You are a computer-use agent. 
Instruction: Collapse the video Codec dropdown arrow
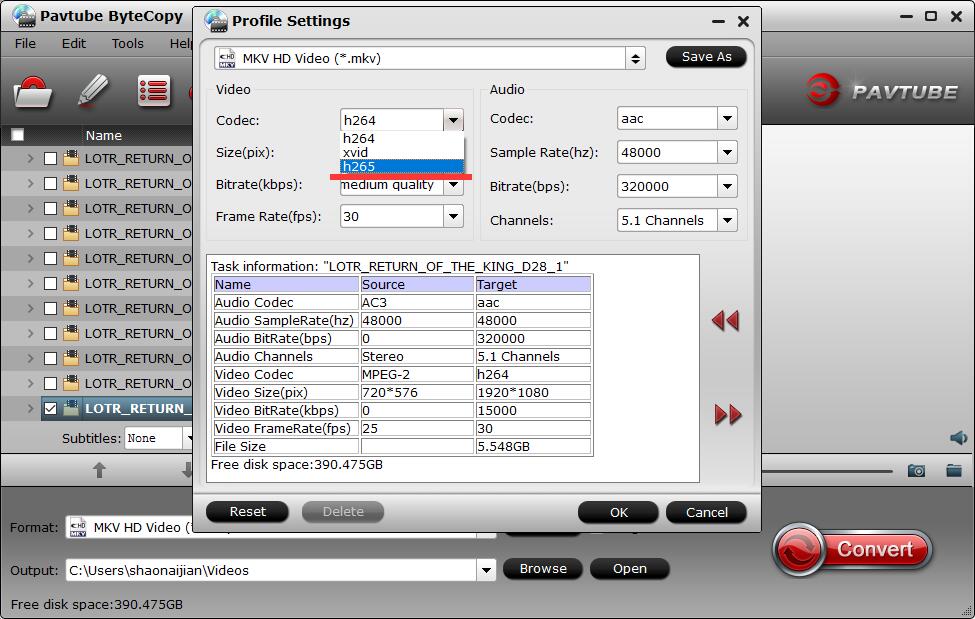point(453,119)
